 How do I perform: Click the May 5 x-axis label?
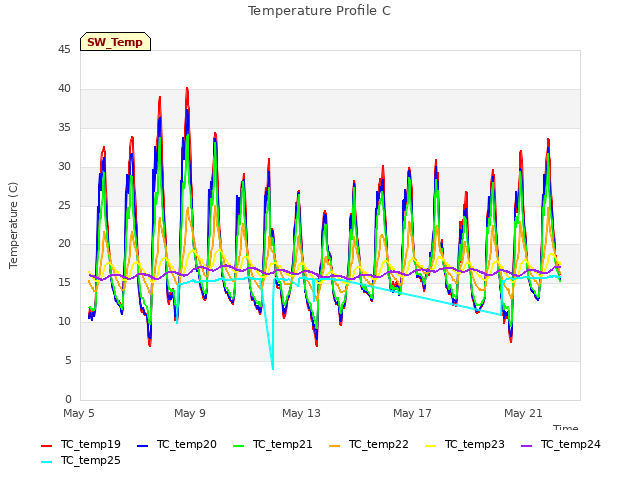[79, 413]
